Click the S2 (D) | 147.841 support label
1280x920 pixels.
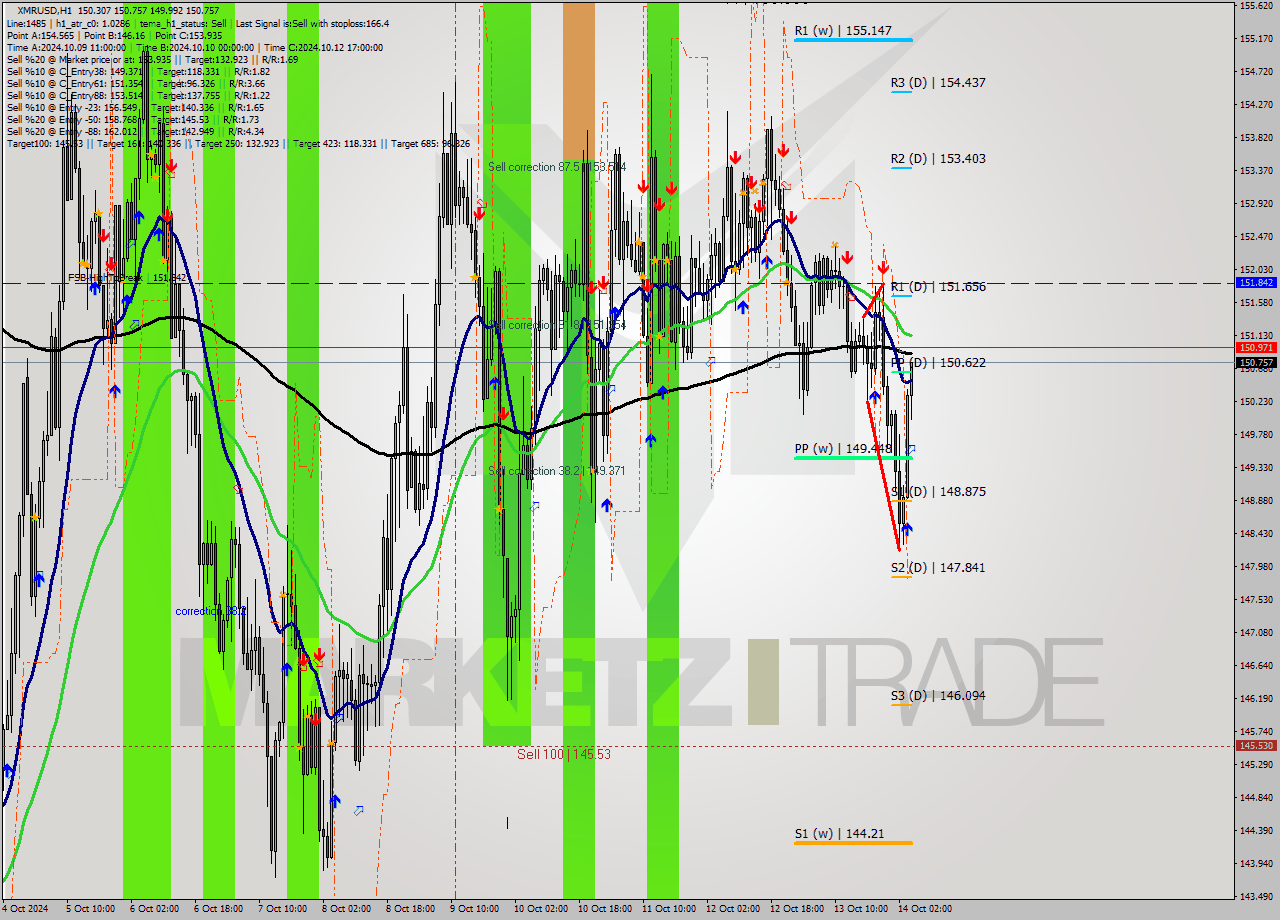[x=938, y=568]
